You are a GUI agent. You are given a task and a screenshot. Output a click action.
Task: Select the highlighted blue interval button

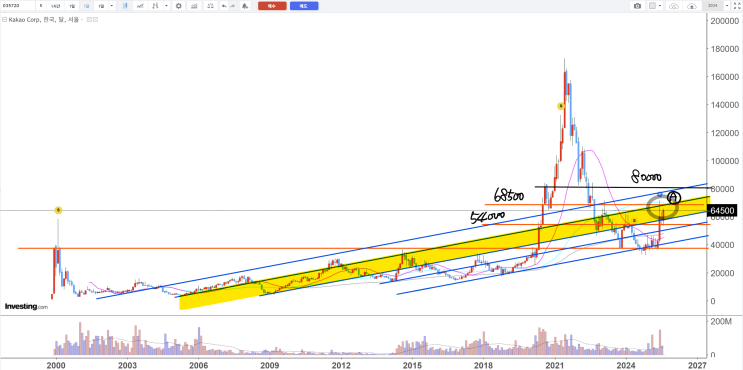86,6
